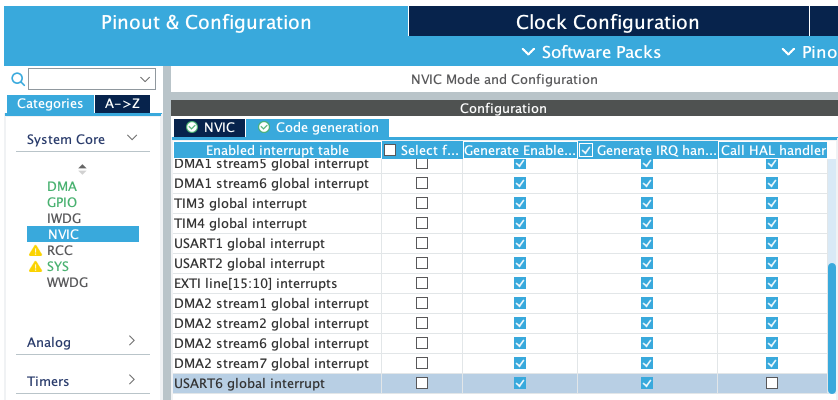Select GPIO in System Core list
The width and height of the screenshot is (838, 400).
[61, 202]
